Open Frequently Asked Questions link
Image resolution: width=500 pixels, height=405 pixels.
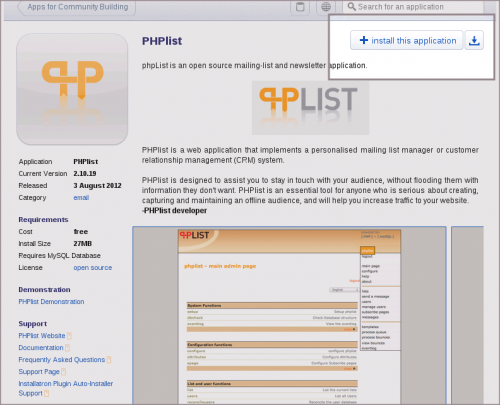62,360
